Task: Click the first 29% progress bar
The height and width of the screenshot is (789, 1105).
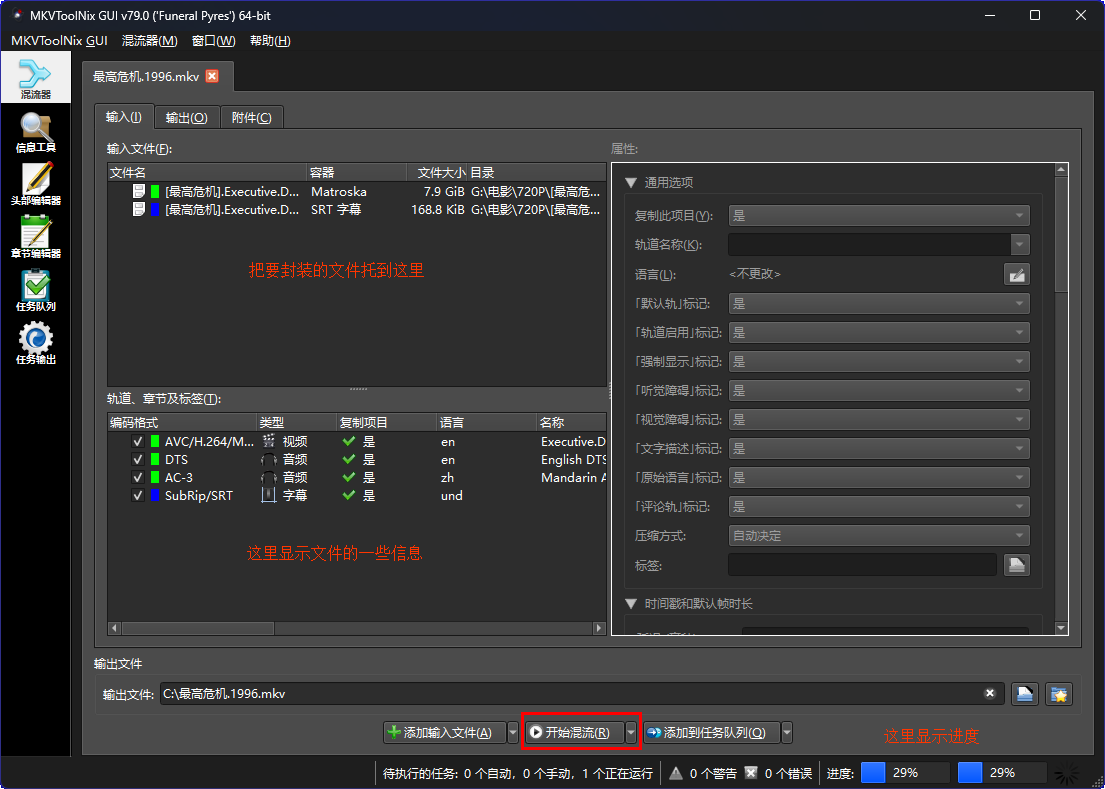Action: click(x=905, y=773)
